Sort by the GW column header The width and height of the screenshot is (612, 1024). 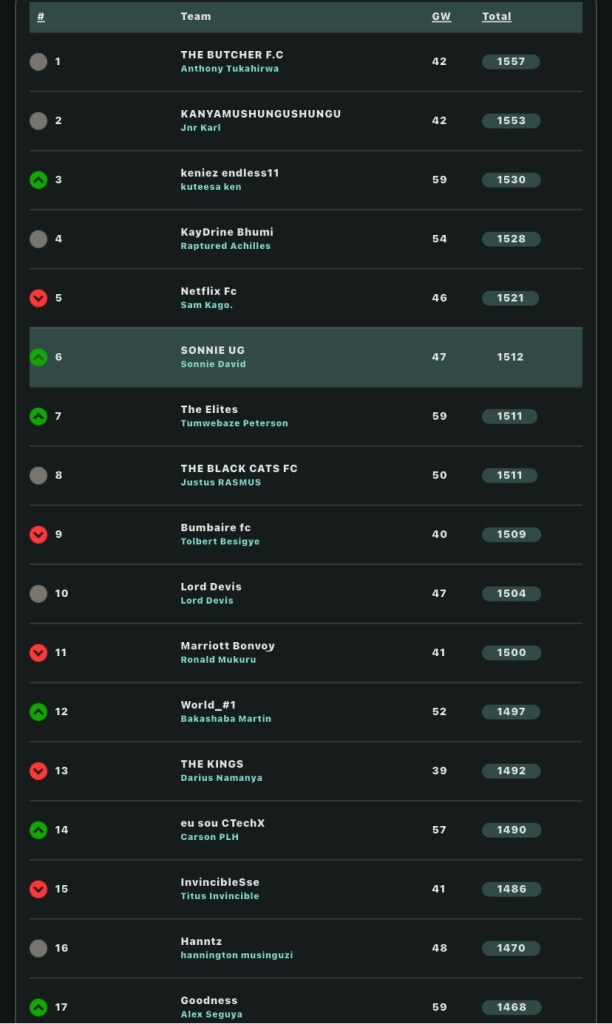pyautogui.click(x=440, y=17)
